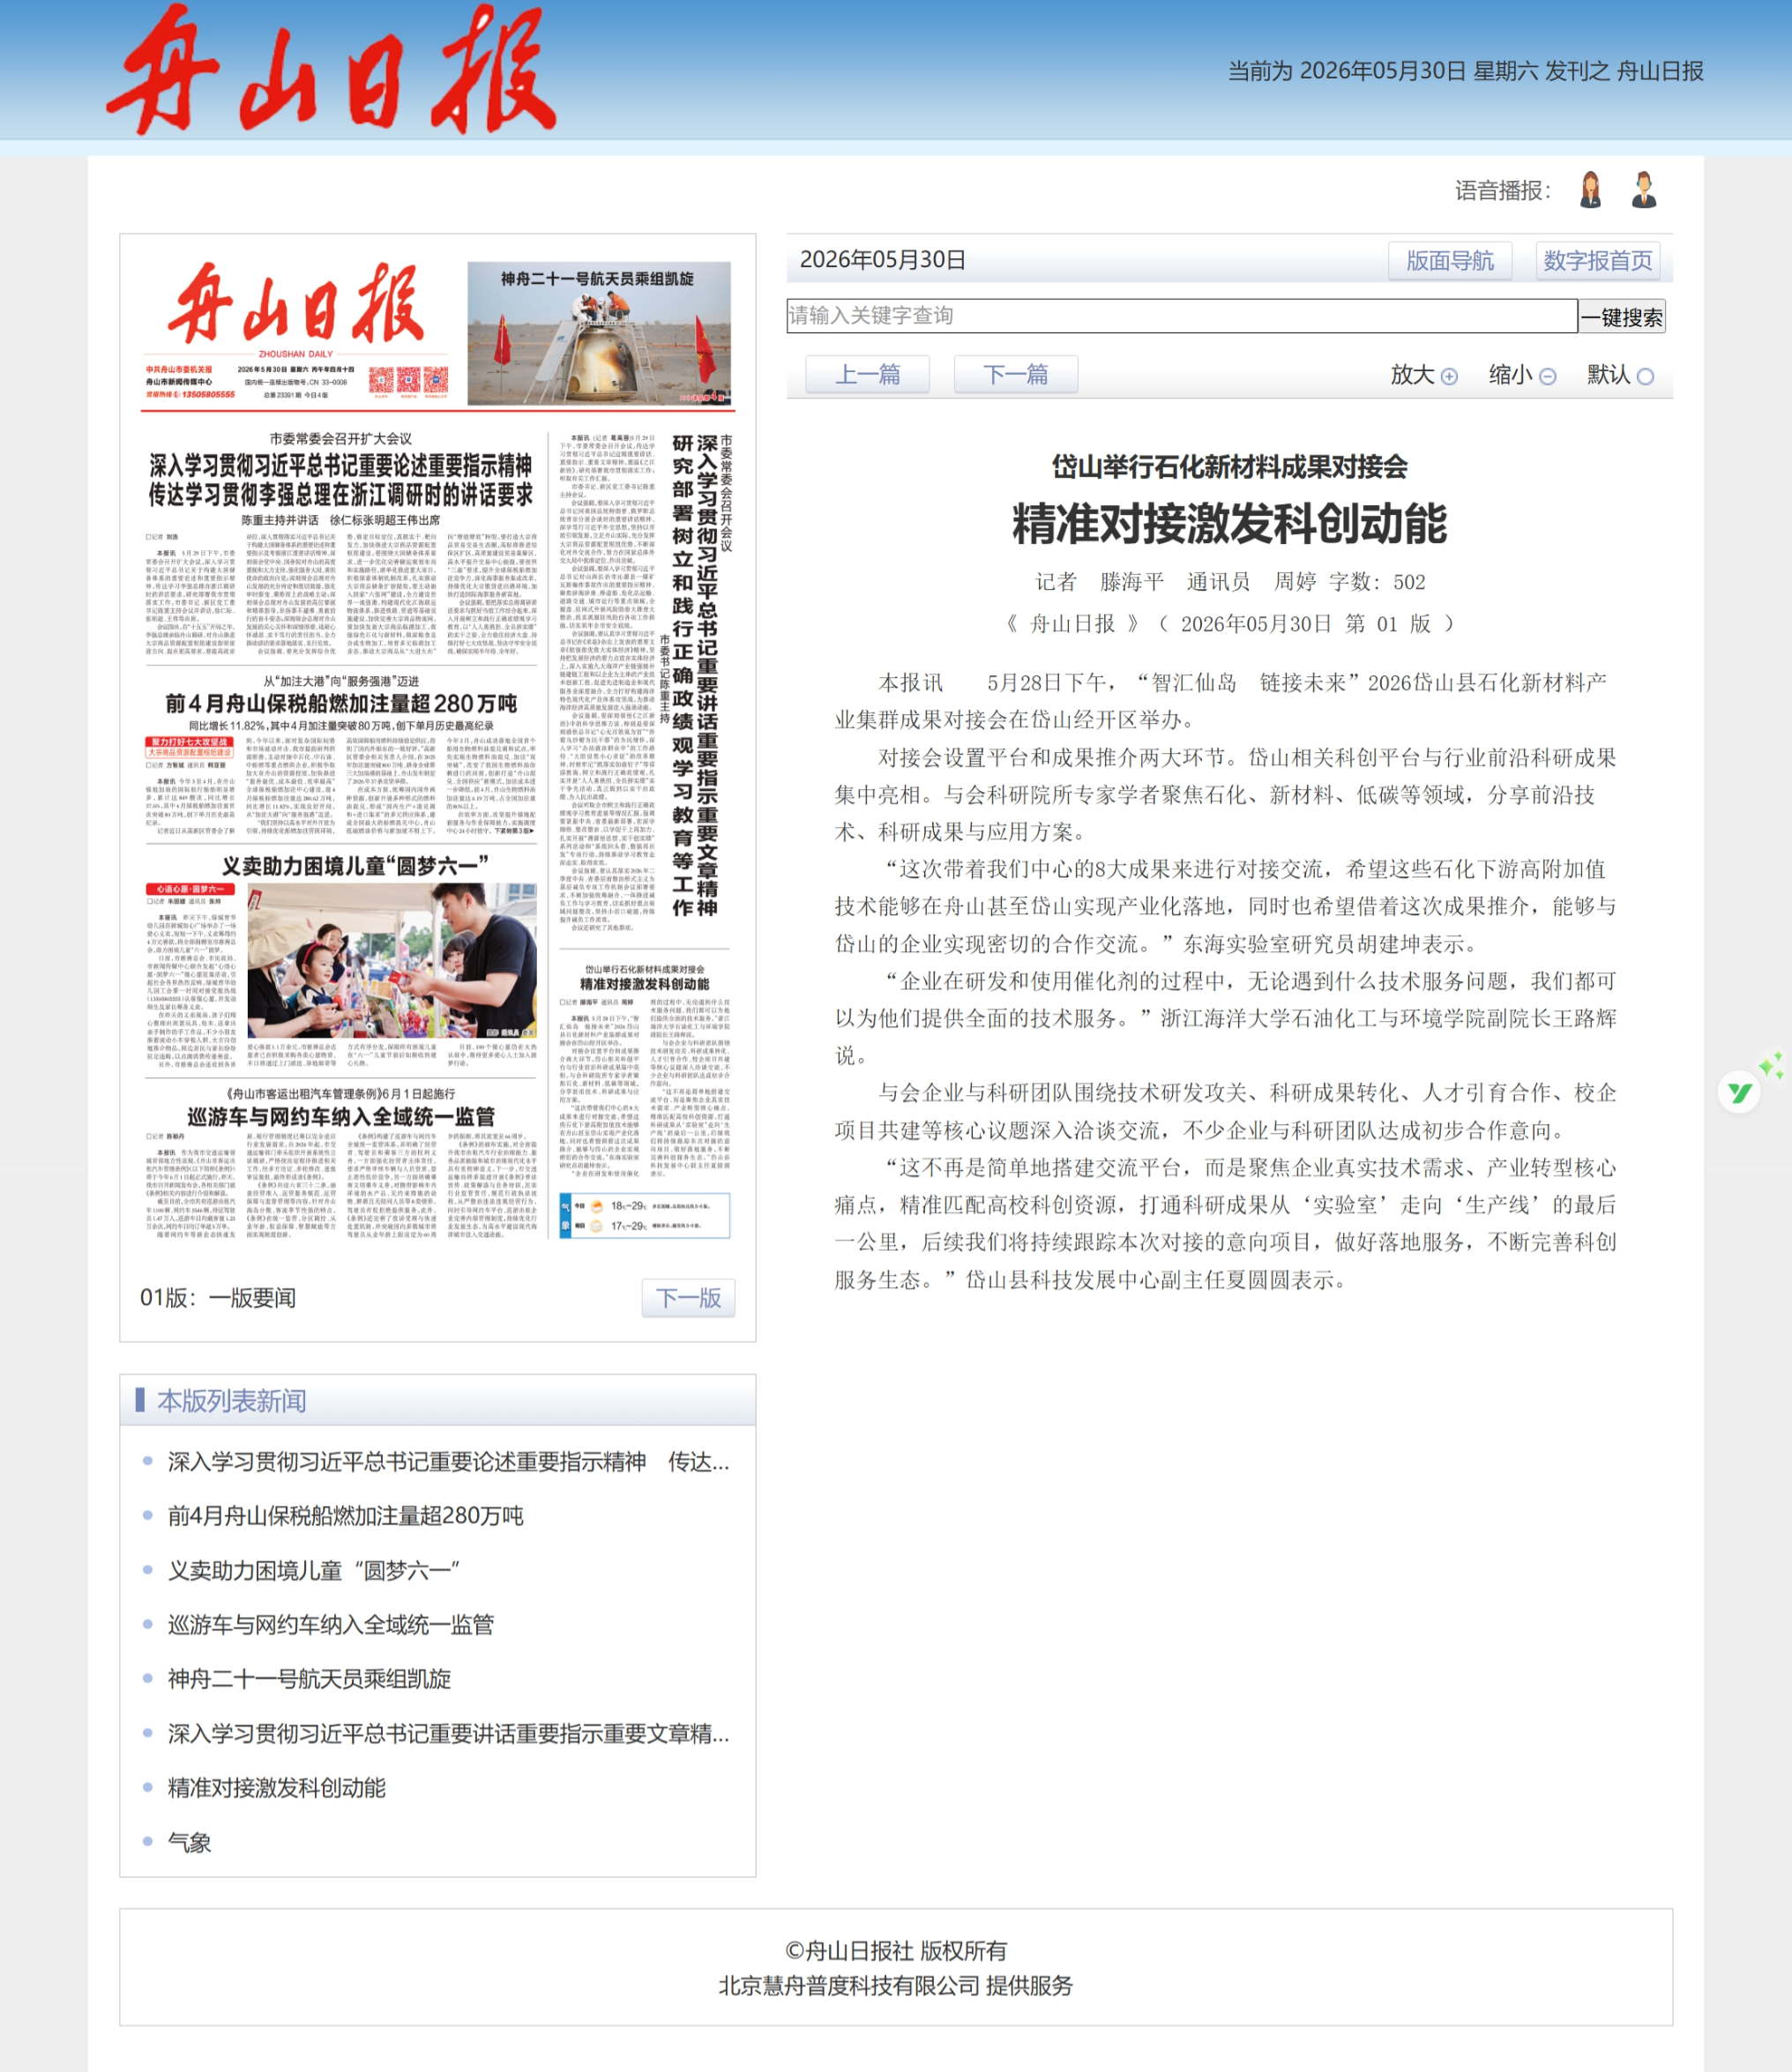Click the article headline 精准对接激发科创动能
Image resolution: width=1792 pixels, height=2072 pixels.
[1230, 524]
